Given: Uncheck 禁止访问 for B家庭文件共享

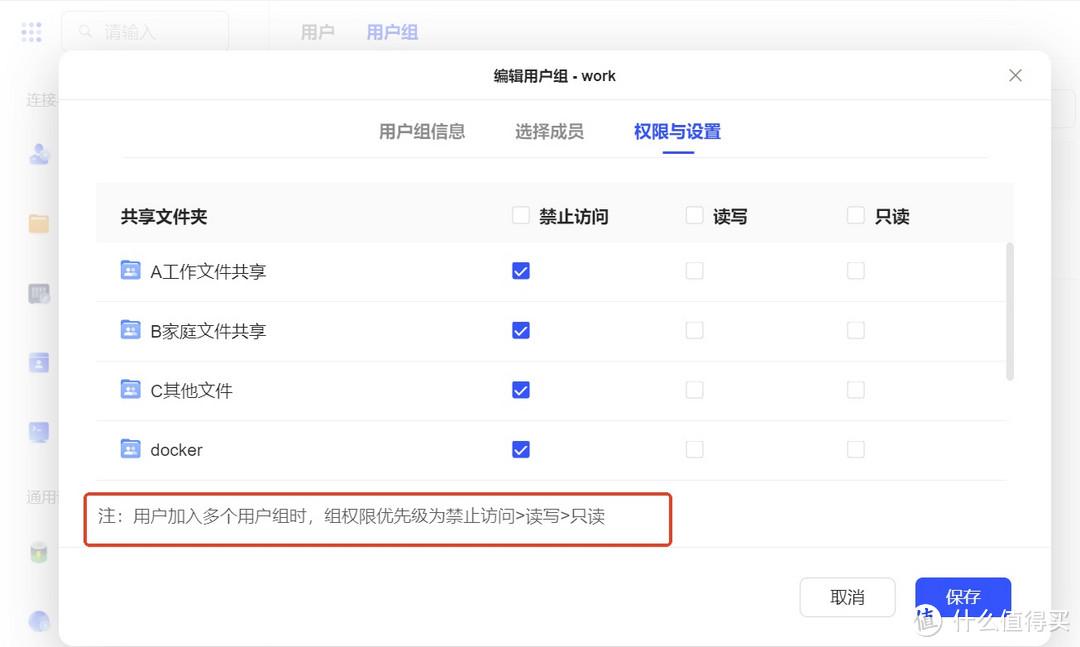Looking at the screenshot, I should 521,330.
